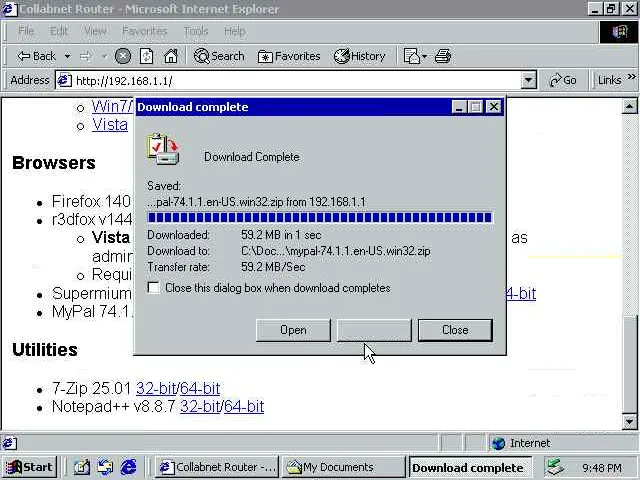Launch Internet Explorer quick launch icon
640x480 pixels.
[128, 467]
